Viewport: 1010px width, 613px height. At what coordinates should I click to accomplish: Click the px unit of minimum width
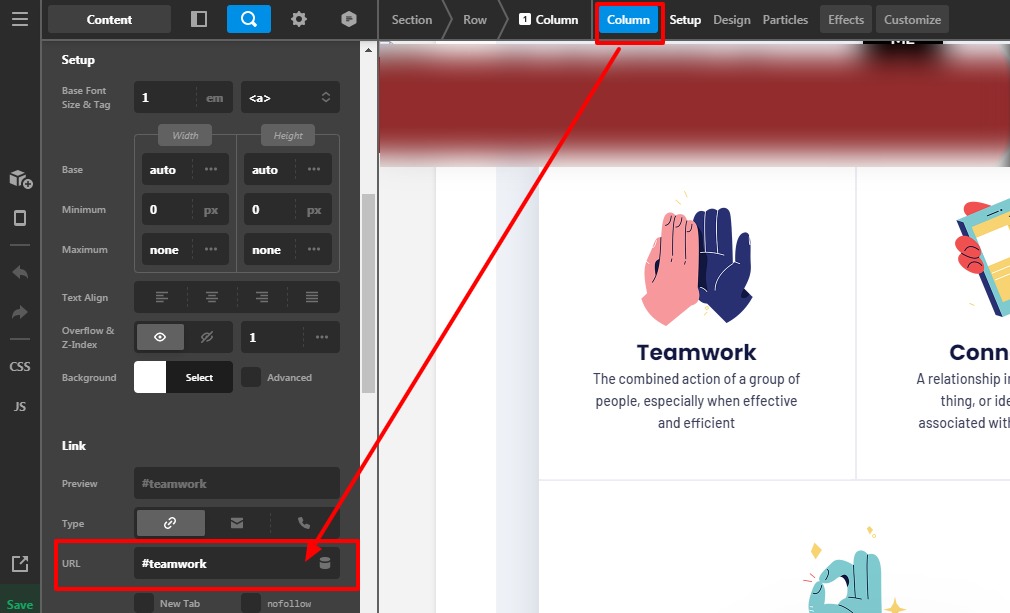pyautogui.click(x=211, y=210)
